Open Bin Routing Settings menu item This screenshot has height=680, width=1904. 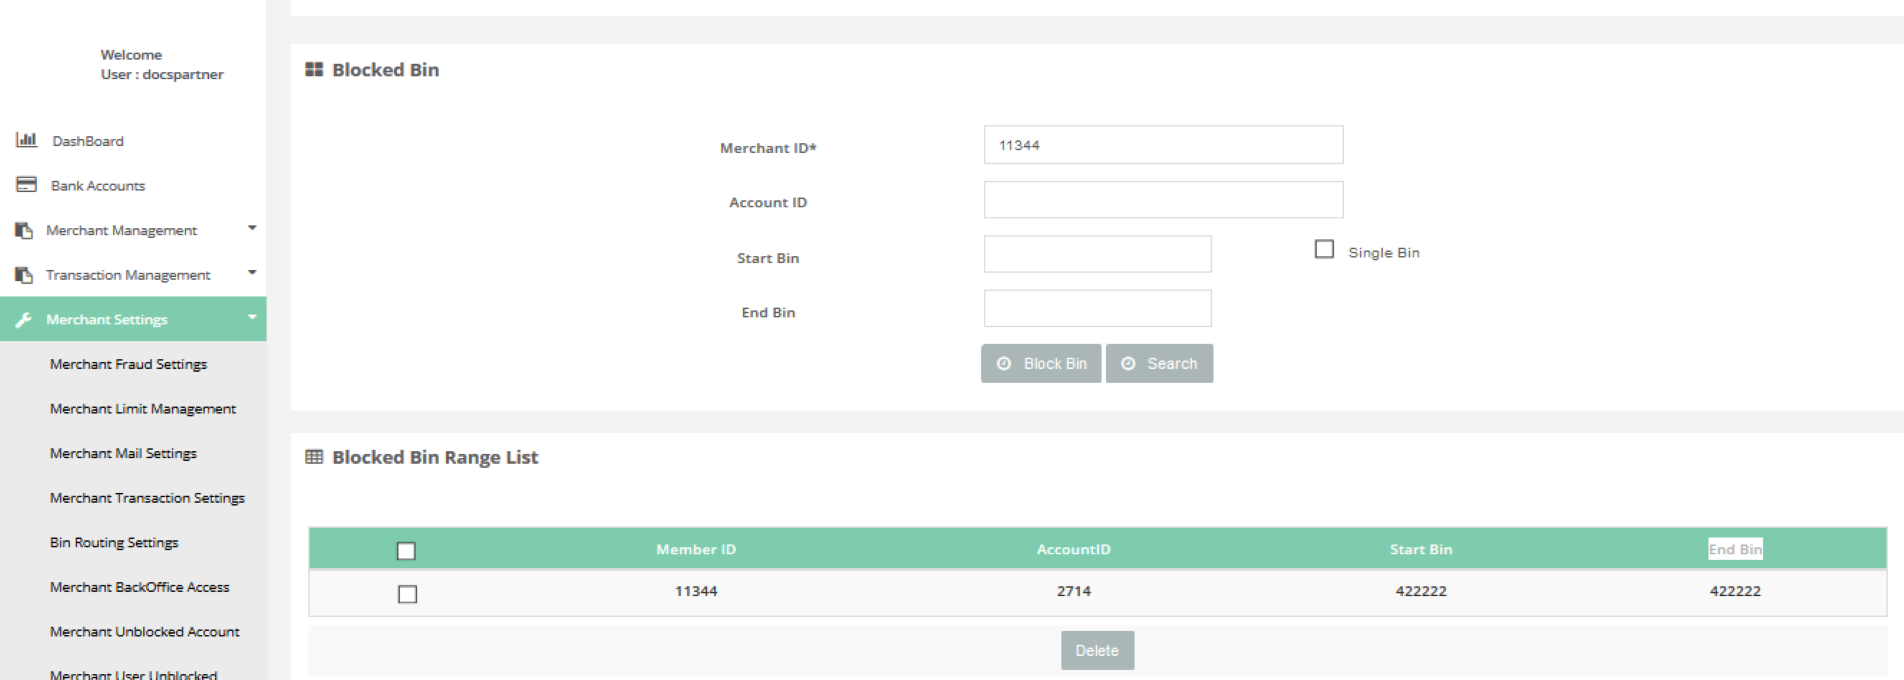114,542
